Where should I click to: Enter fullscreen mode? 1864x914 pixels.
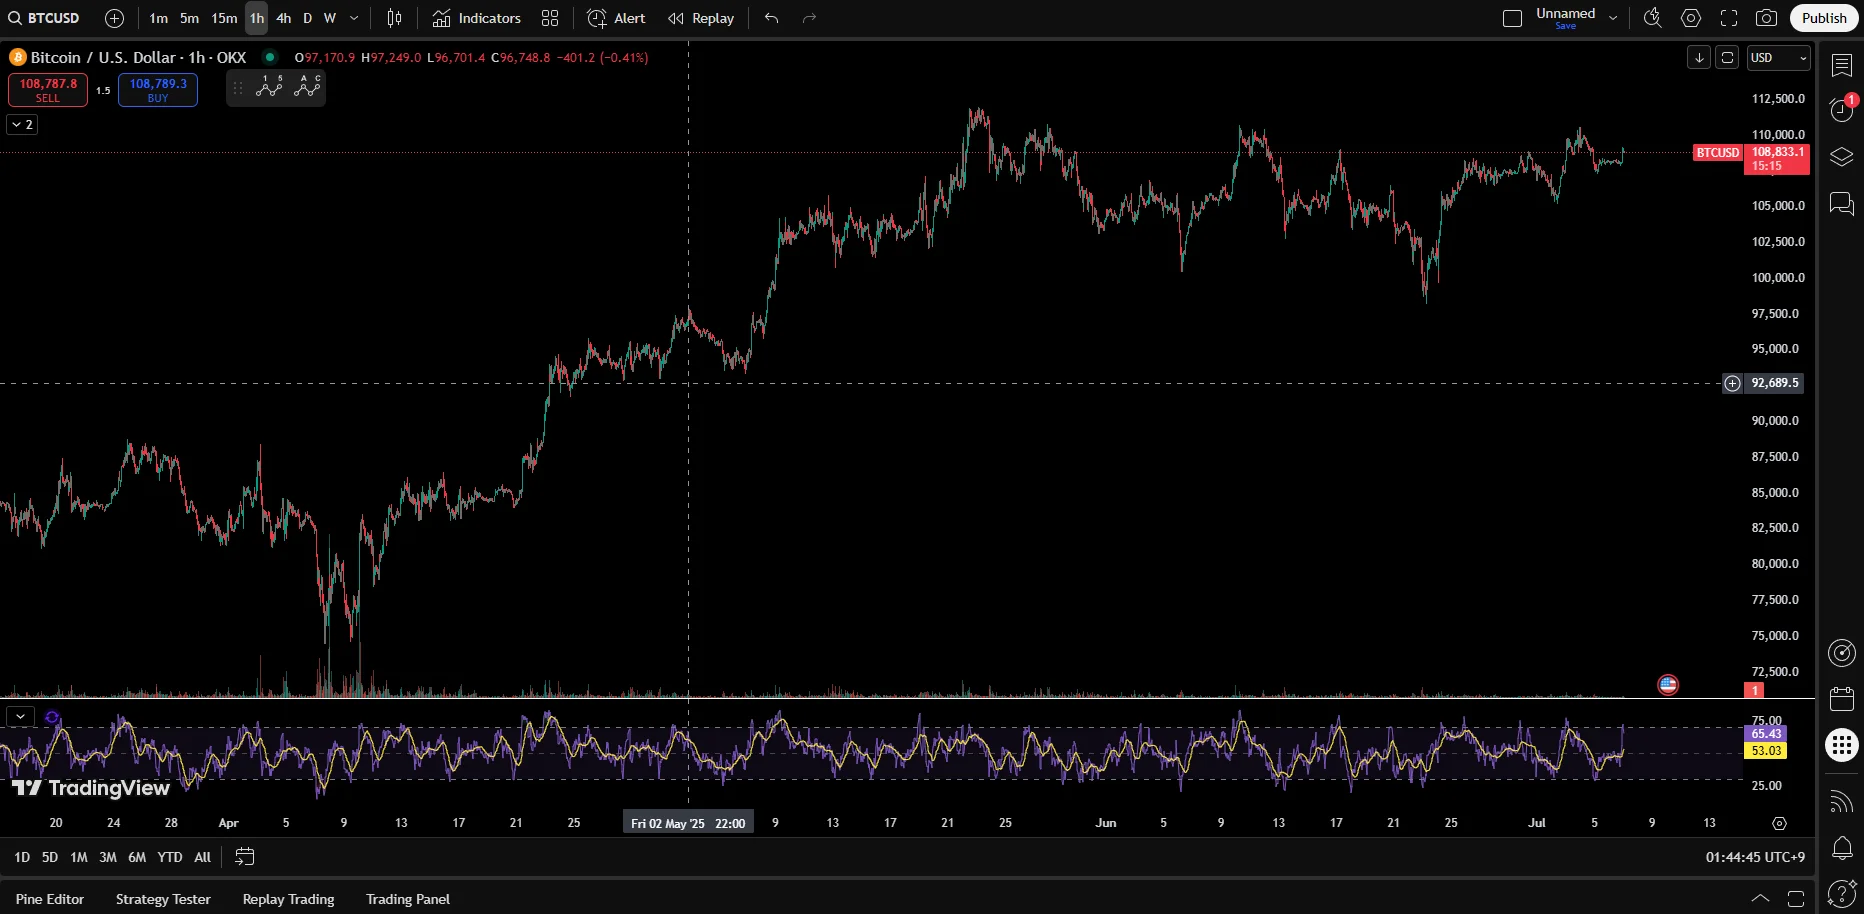pos(1729,18)
